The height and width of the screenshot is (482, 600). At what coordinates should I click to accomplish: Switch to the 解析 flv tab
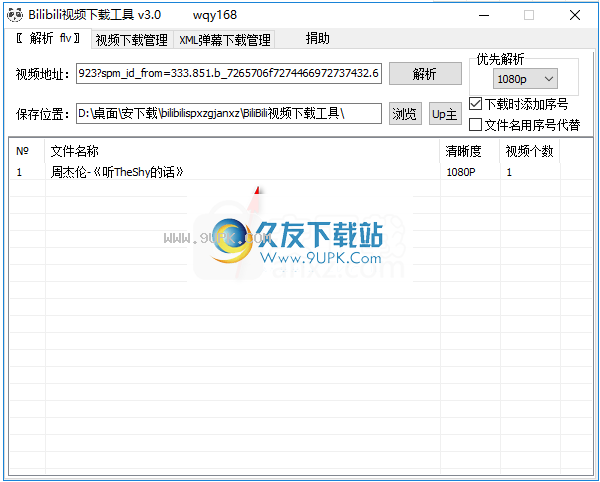[x=48, y=38]
